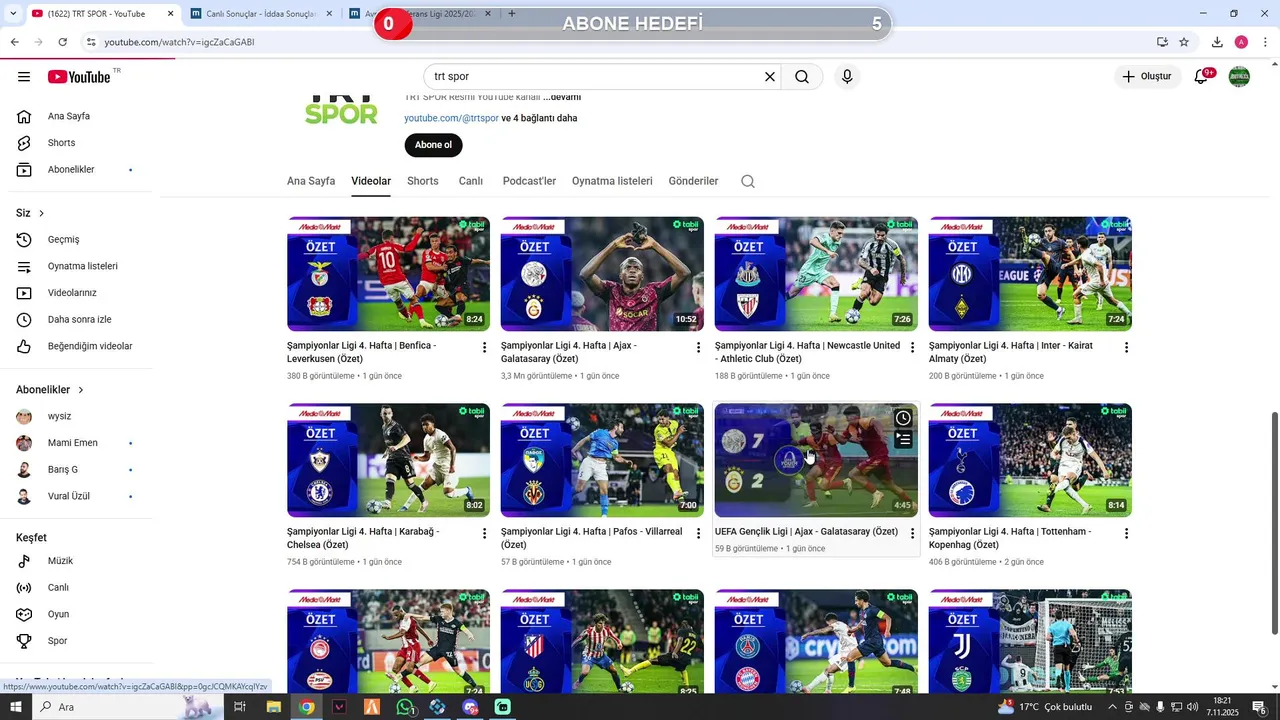Add UEFA Gençlik Ligi video to watch later
Screen dimensions: 1280x720
(903, 418)
